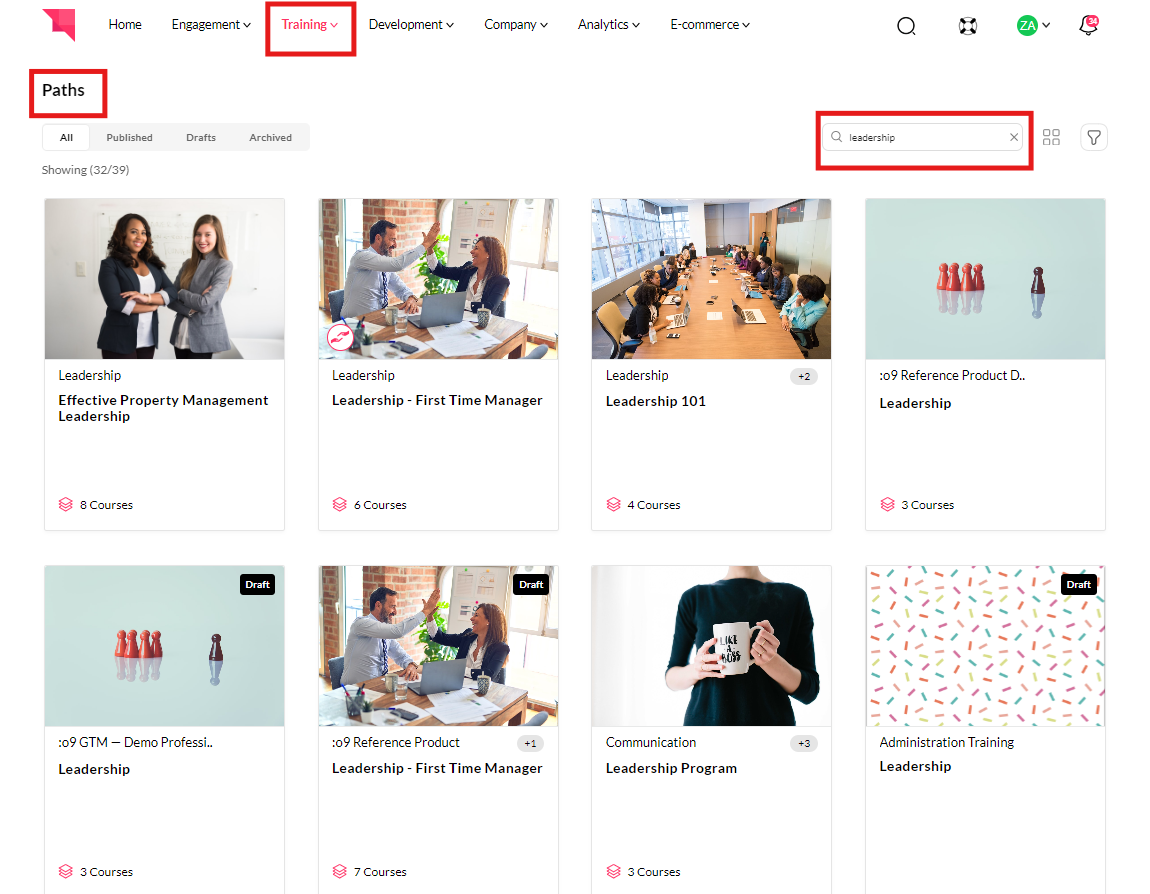Image resolution: width=1150 pixels, height=894 pixels.
Task: Click the leadership search field
Action: pos(923,137)
